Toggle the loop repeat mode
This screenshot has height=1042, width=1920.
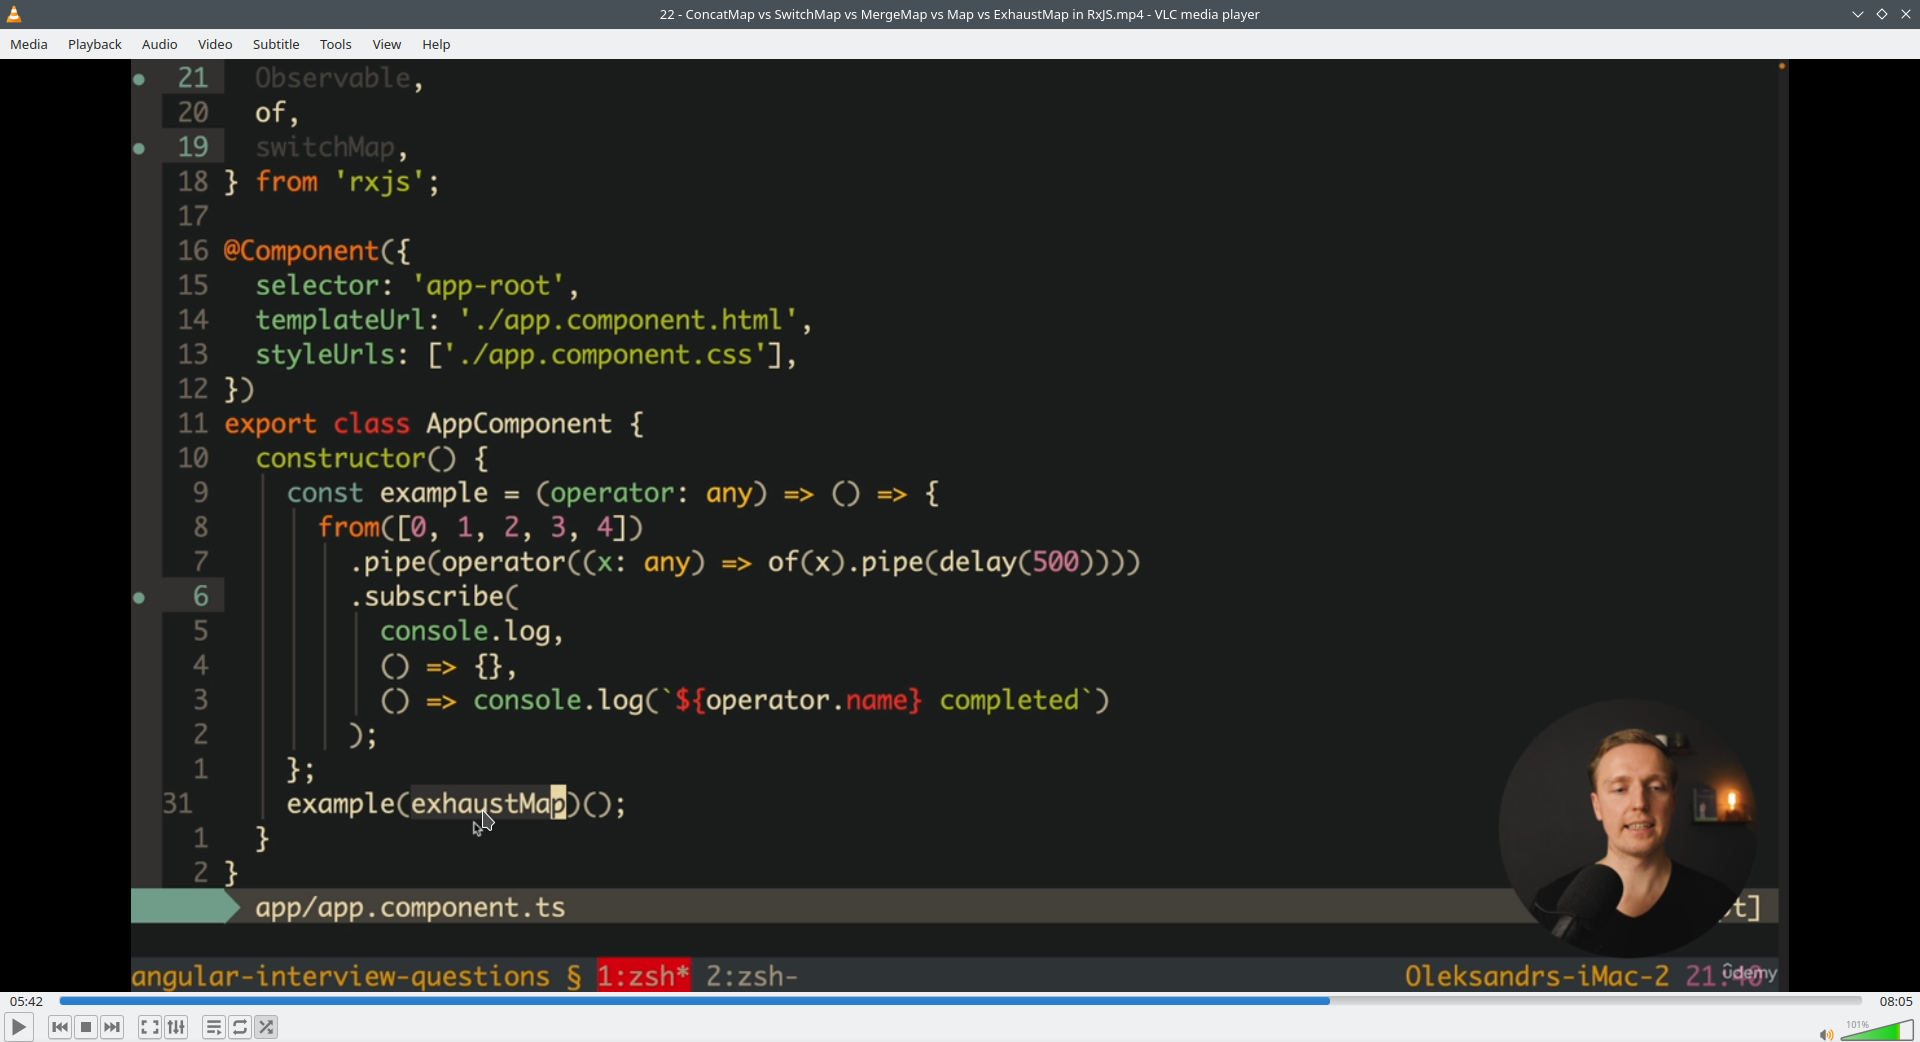tap(240, 1027)
